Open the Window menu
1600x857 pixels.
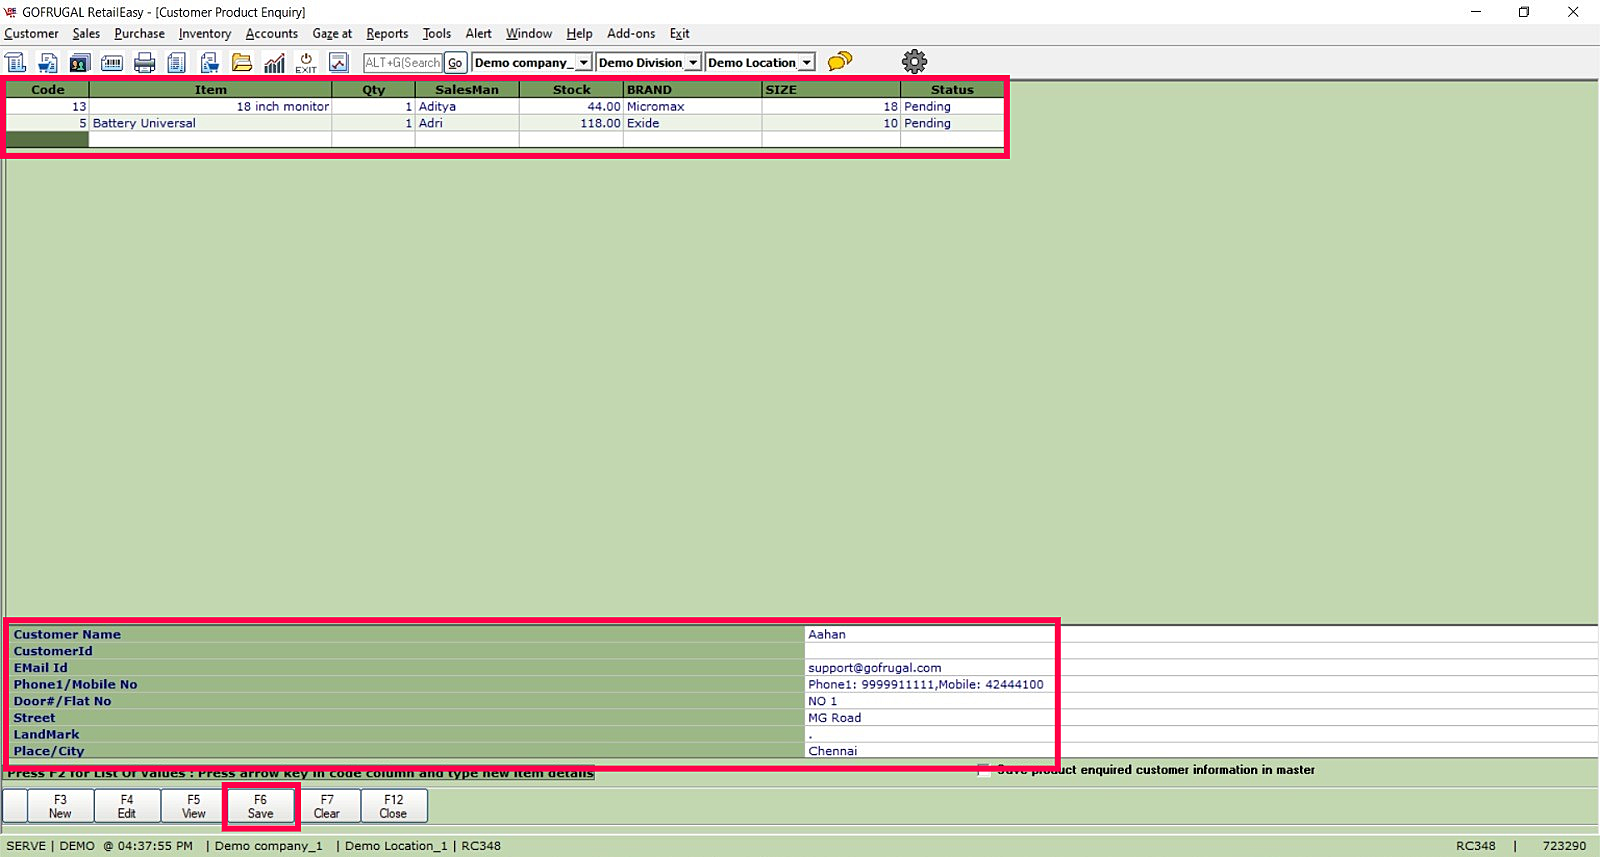pos(528,34)
